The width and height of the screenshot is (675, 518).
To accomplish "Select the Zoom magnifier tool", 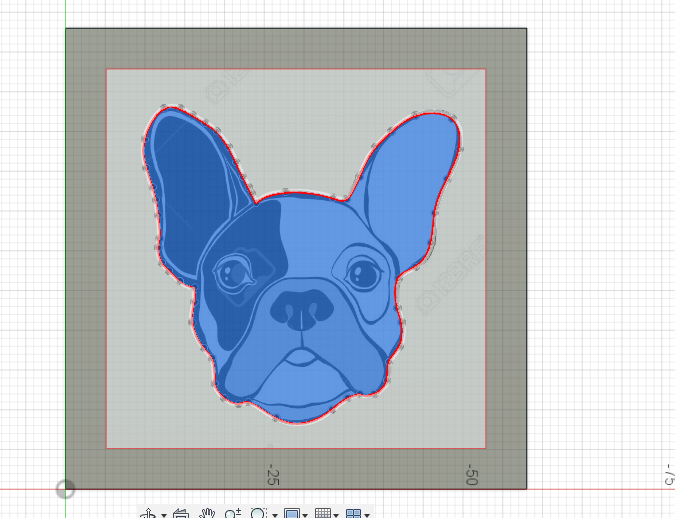I will [x=233, y=514].
